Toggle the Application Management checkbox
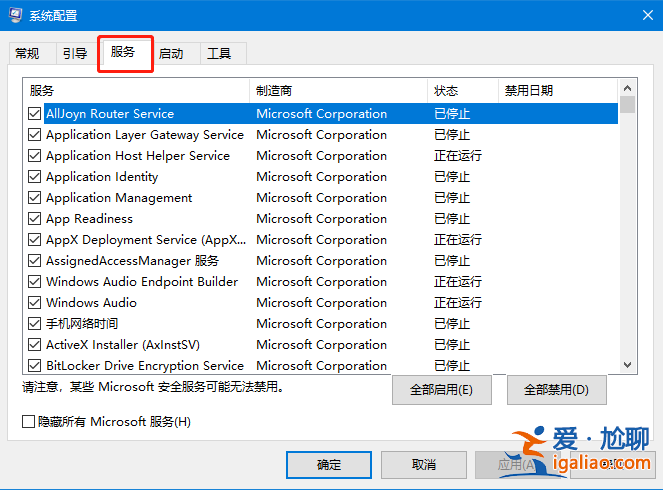The image size is (663, 490). click(34, 197)
